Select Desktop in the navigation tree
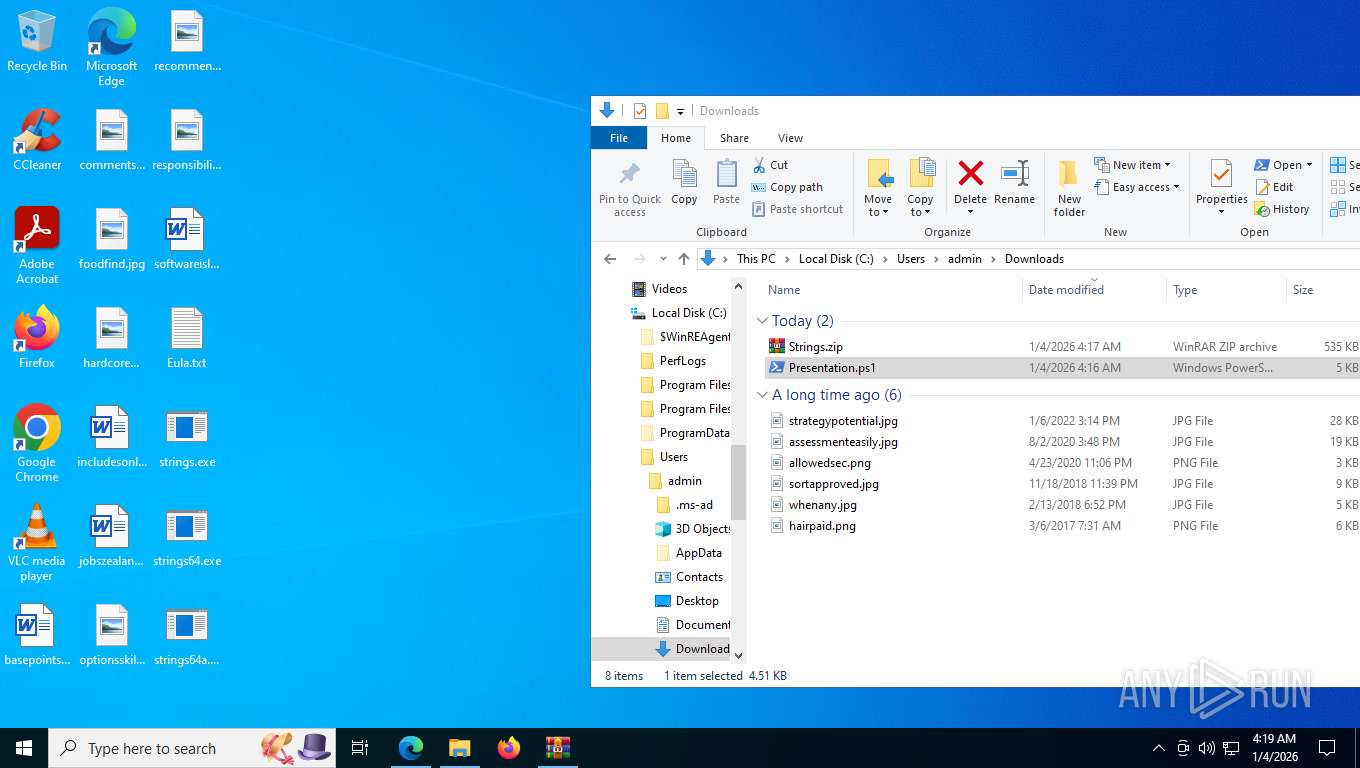1360x768 pixels. [697, 601]
